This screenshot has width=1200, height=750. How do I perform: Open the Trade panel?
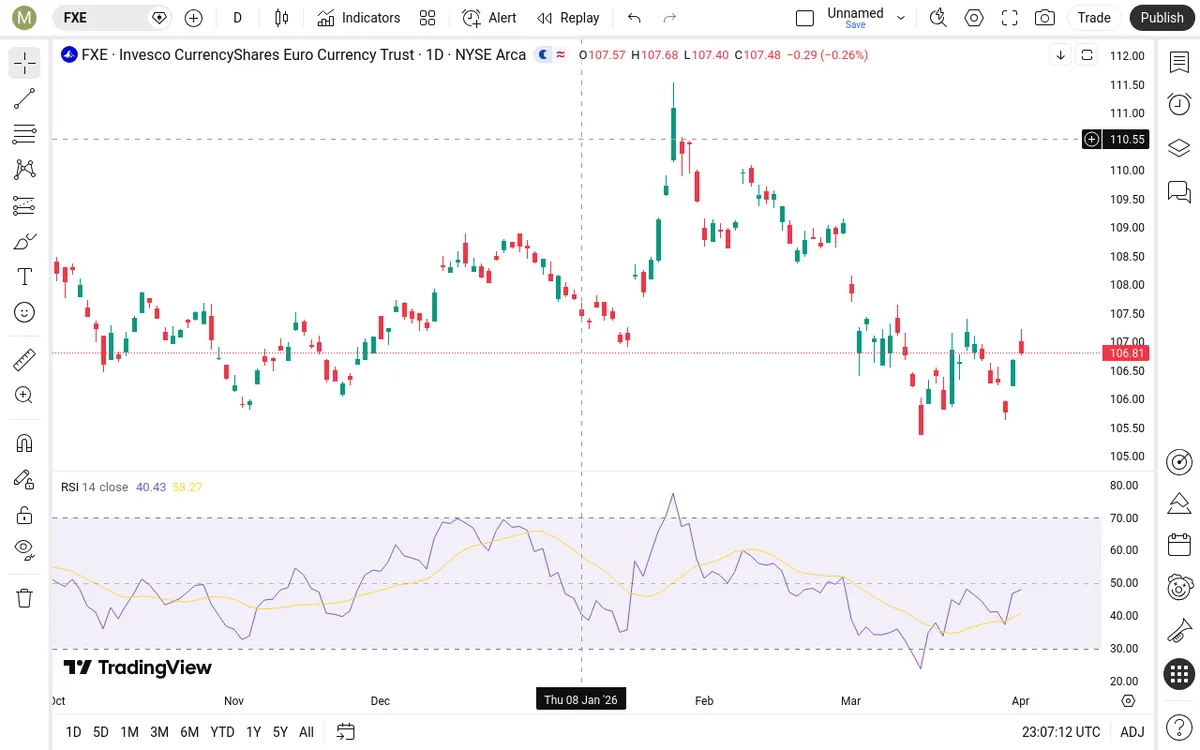coord(1094,18)
